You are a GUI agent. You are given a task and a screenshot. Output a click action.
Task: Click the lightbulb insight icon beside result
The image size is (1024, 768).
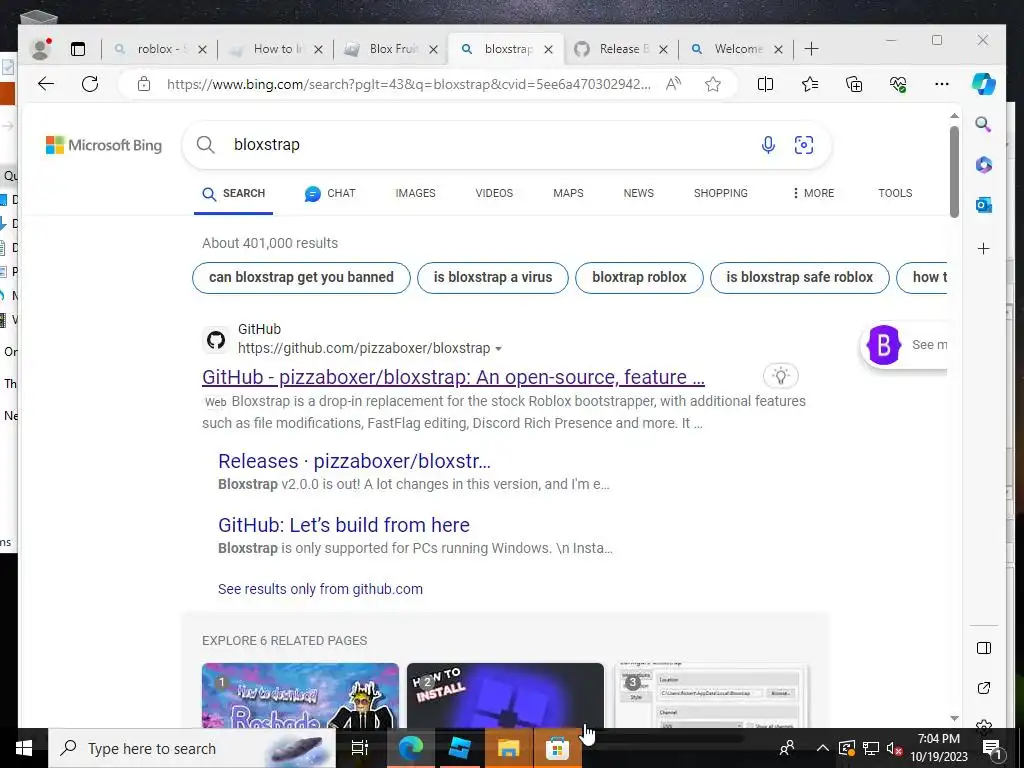[780, 376]
